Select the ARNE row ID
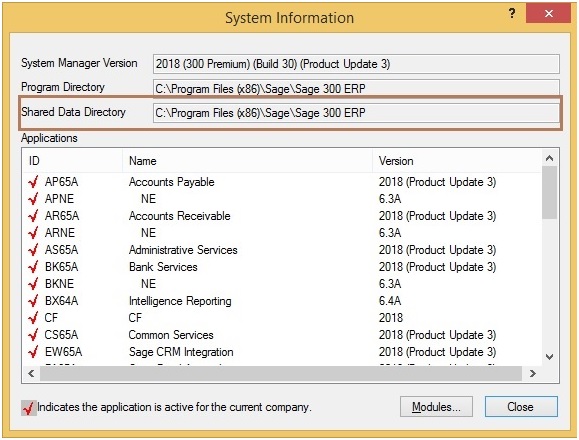The image size is (579, 440). [60, 233]
